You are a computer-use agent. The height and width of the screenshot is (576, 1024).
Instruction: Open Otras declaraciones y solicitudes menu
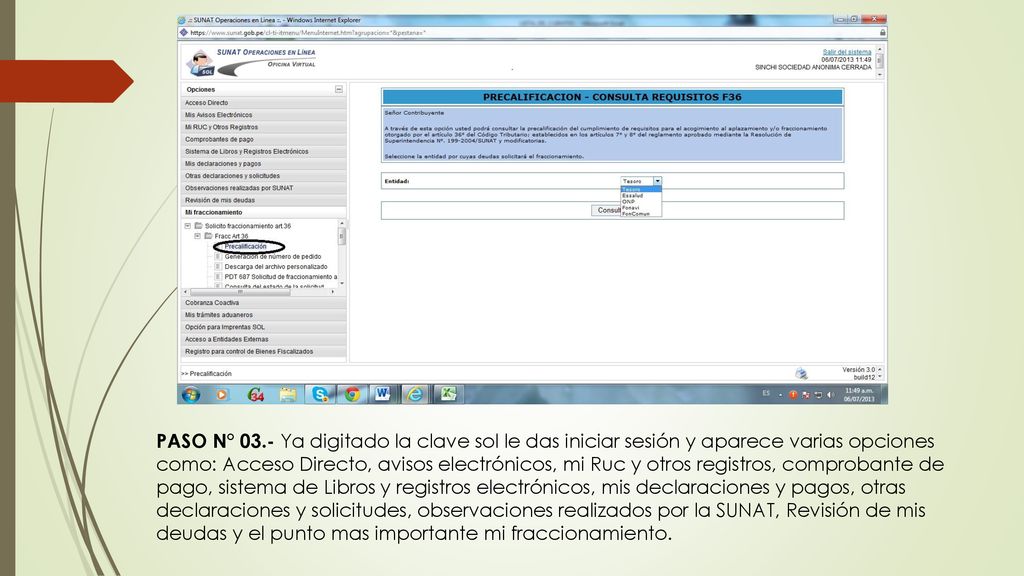[264, 176]
